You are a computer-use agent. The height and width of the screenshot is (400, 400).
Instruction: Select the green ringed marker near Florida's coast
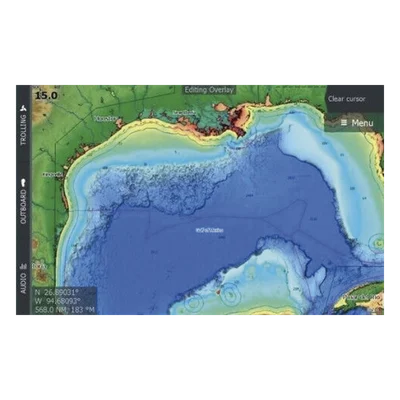(x=378, y=243)
